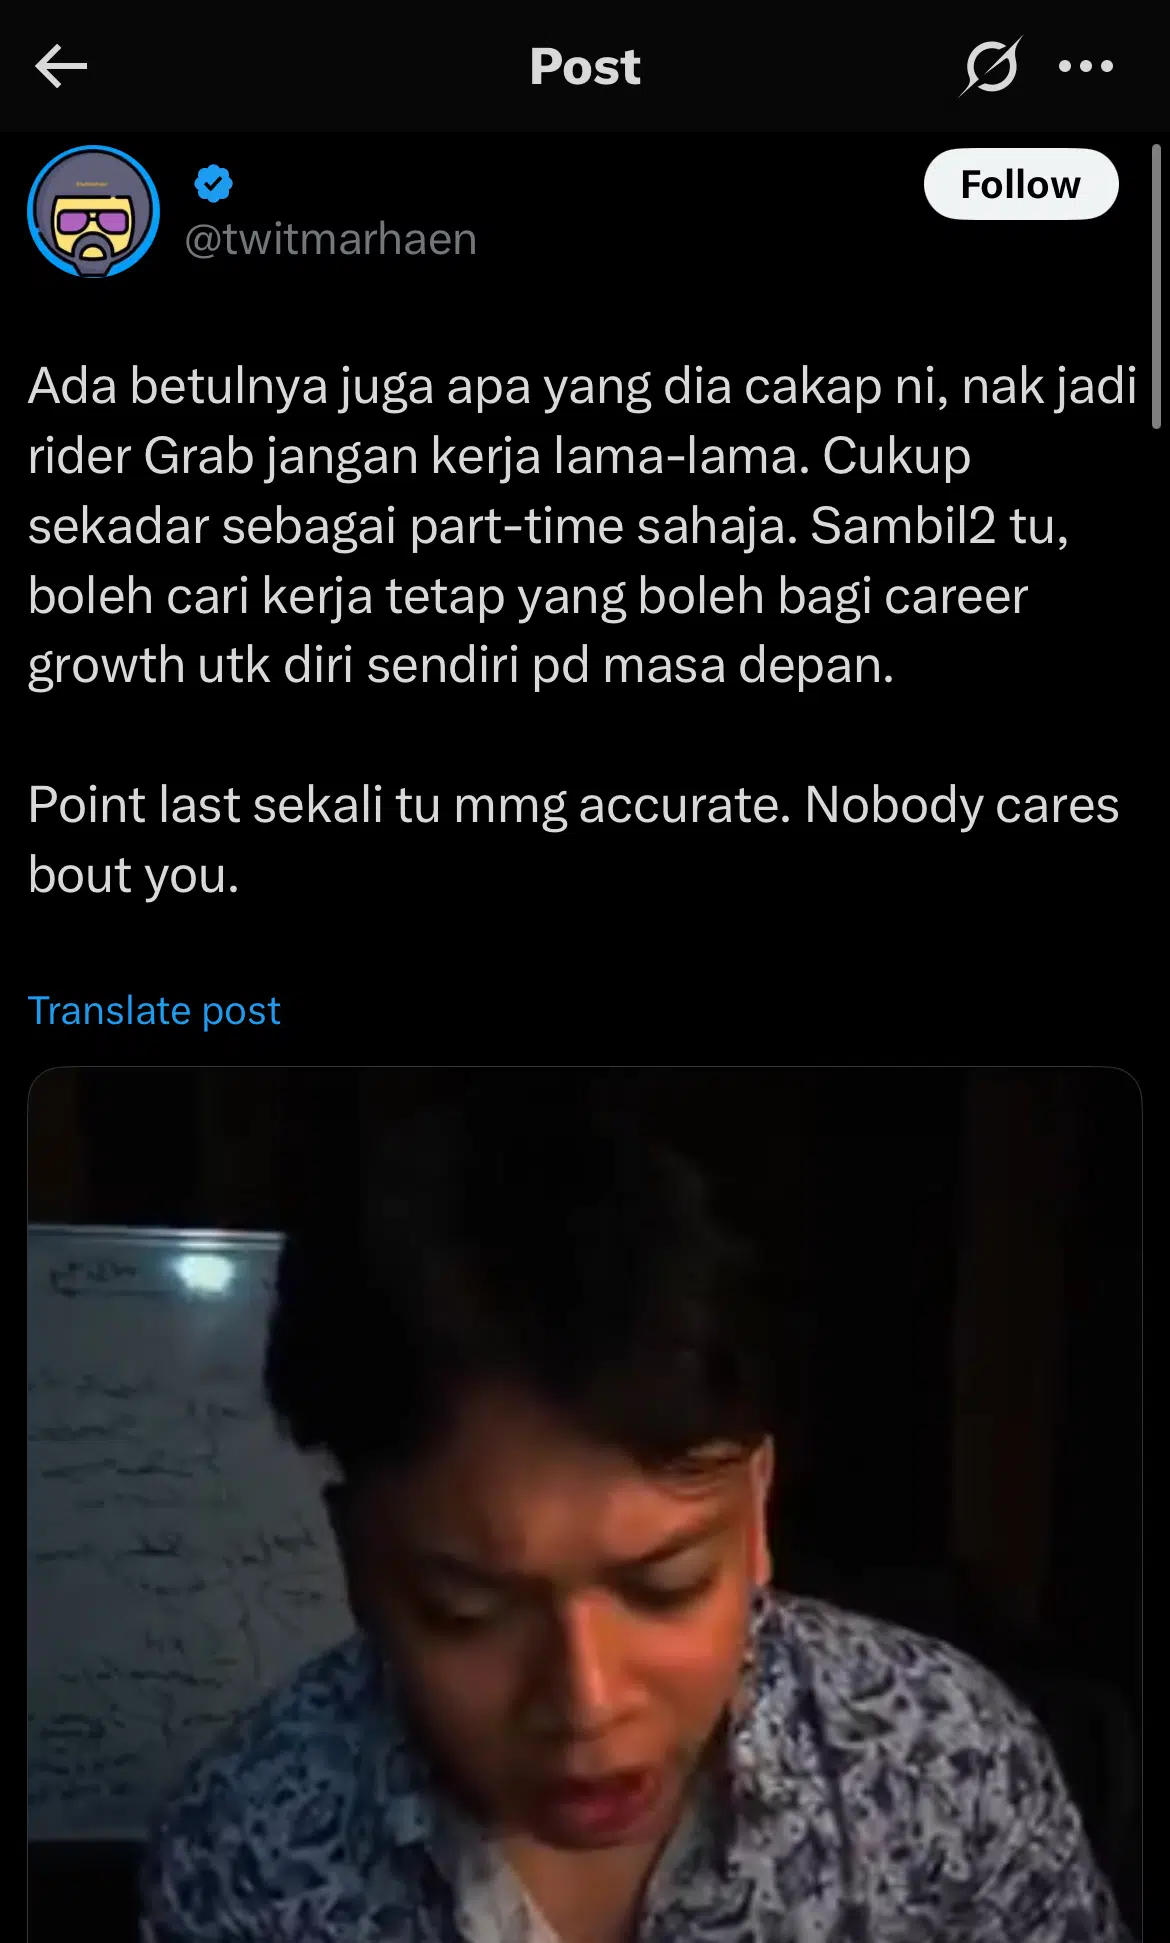This screenshot has height=1943, width=1170.
Task: Open the profile avatar with sunglasses
Action: [x=94, y=211]
